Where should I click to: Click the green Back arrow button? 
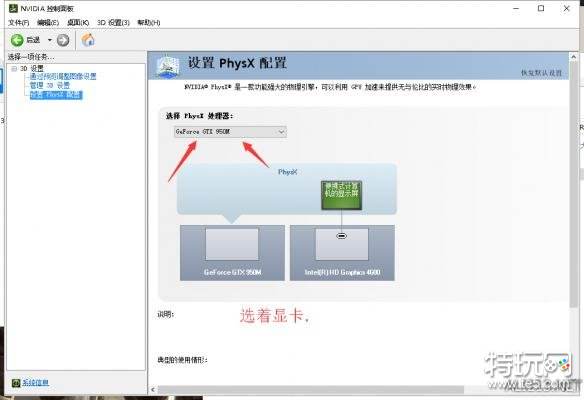(x=17, y=40)
